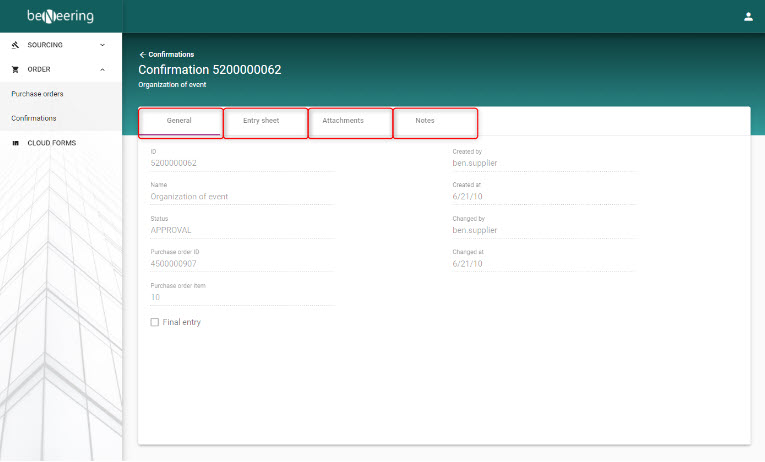This screenshot has width=765, height=462.
Task: Toggle the Final entry checkbox
Action: (154, 322)
